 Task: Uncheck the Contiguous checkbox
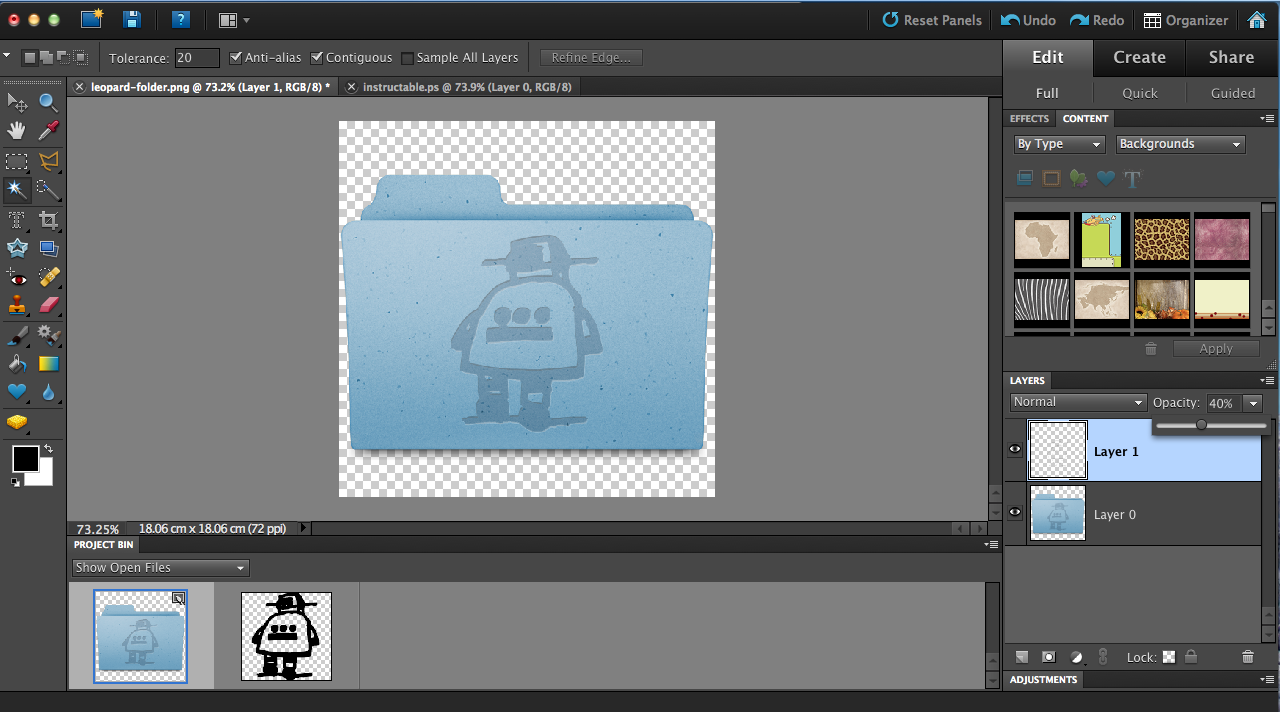317,58
